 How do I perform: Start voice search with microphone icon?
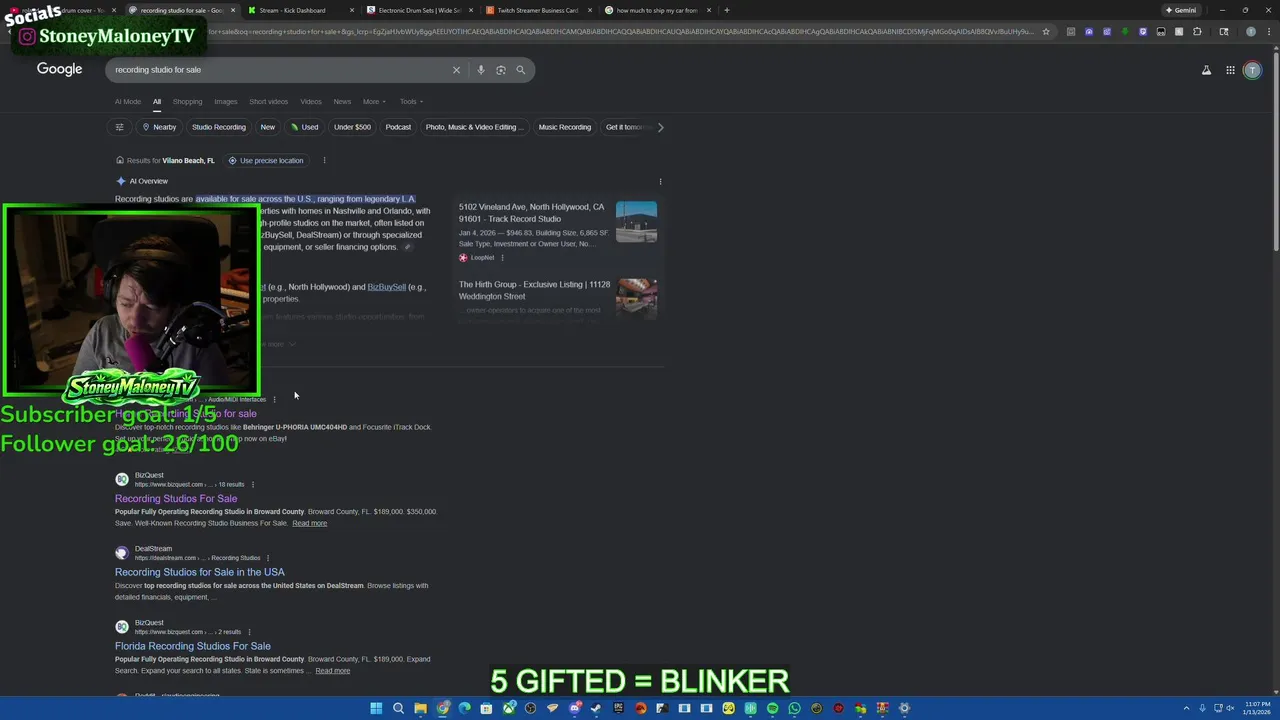[x=481, y=70]
